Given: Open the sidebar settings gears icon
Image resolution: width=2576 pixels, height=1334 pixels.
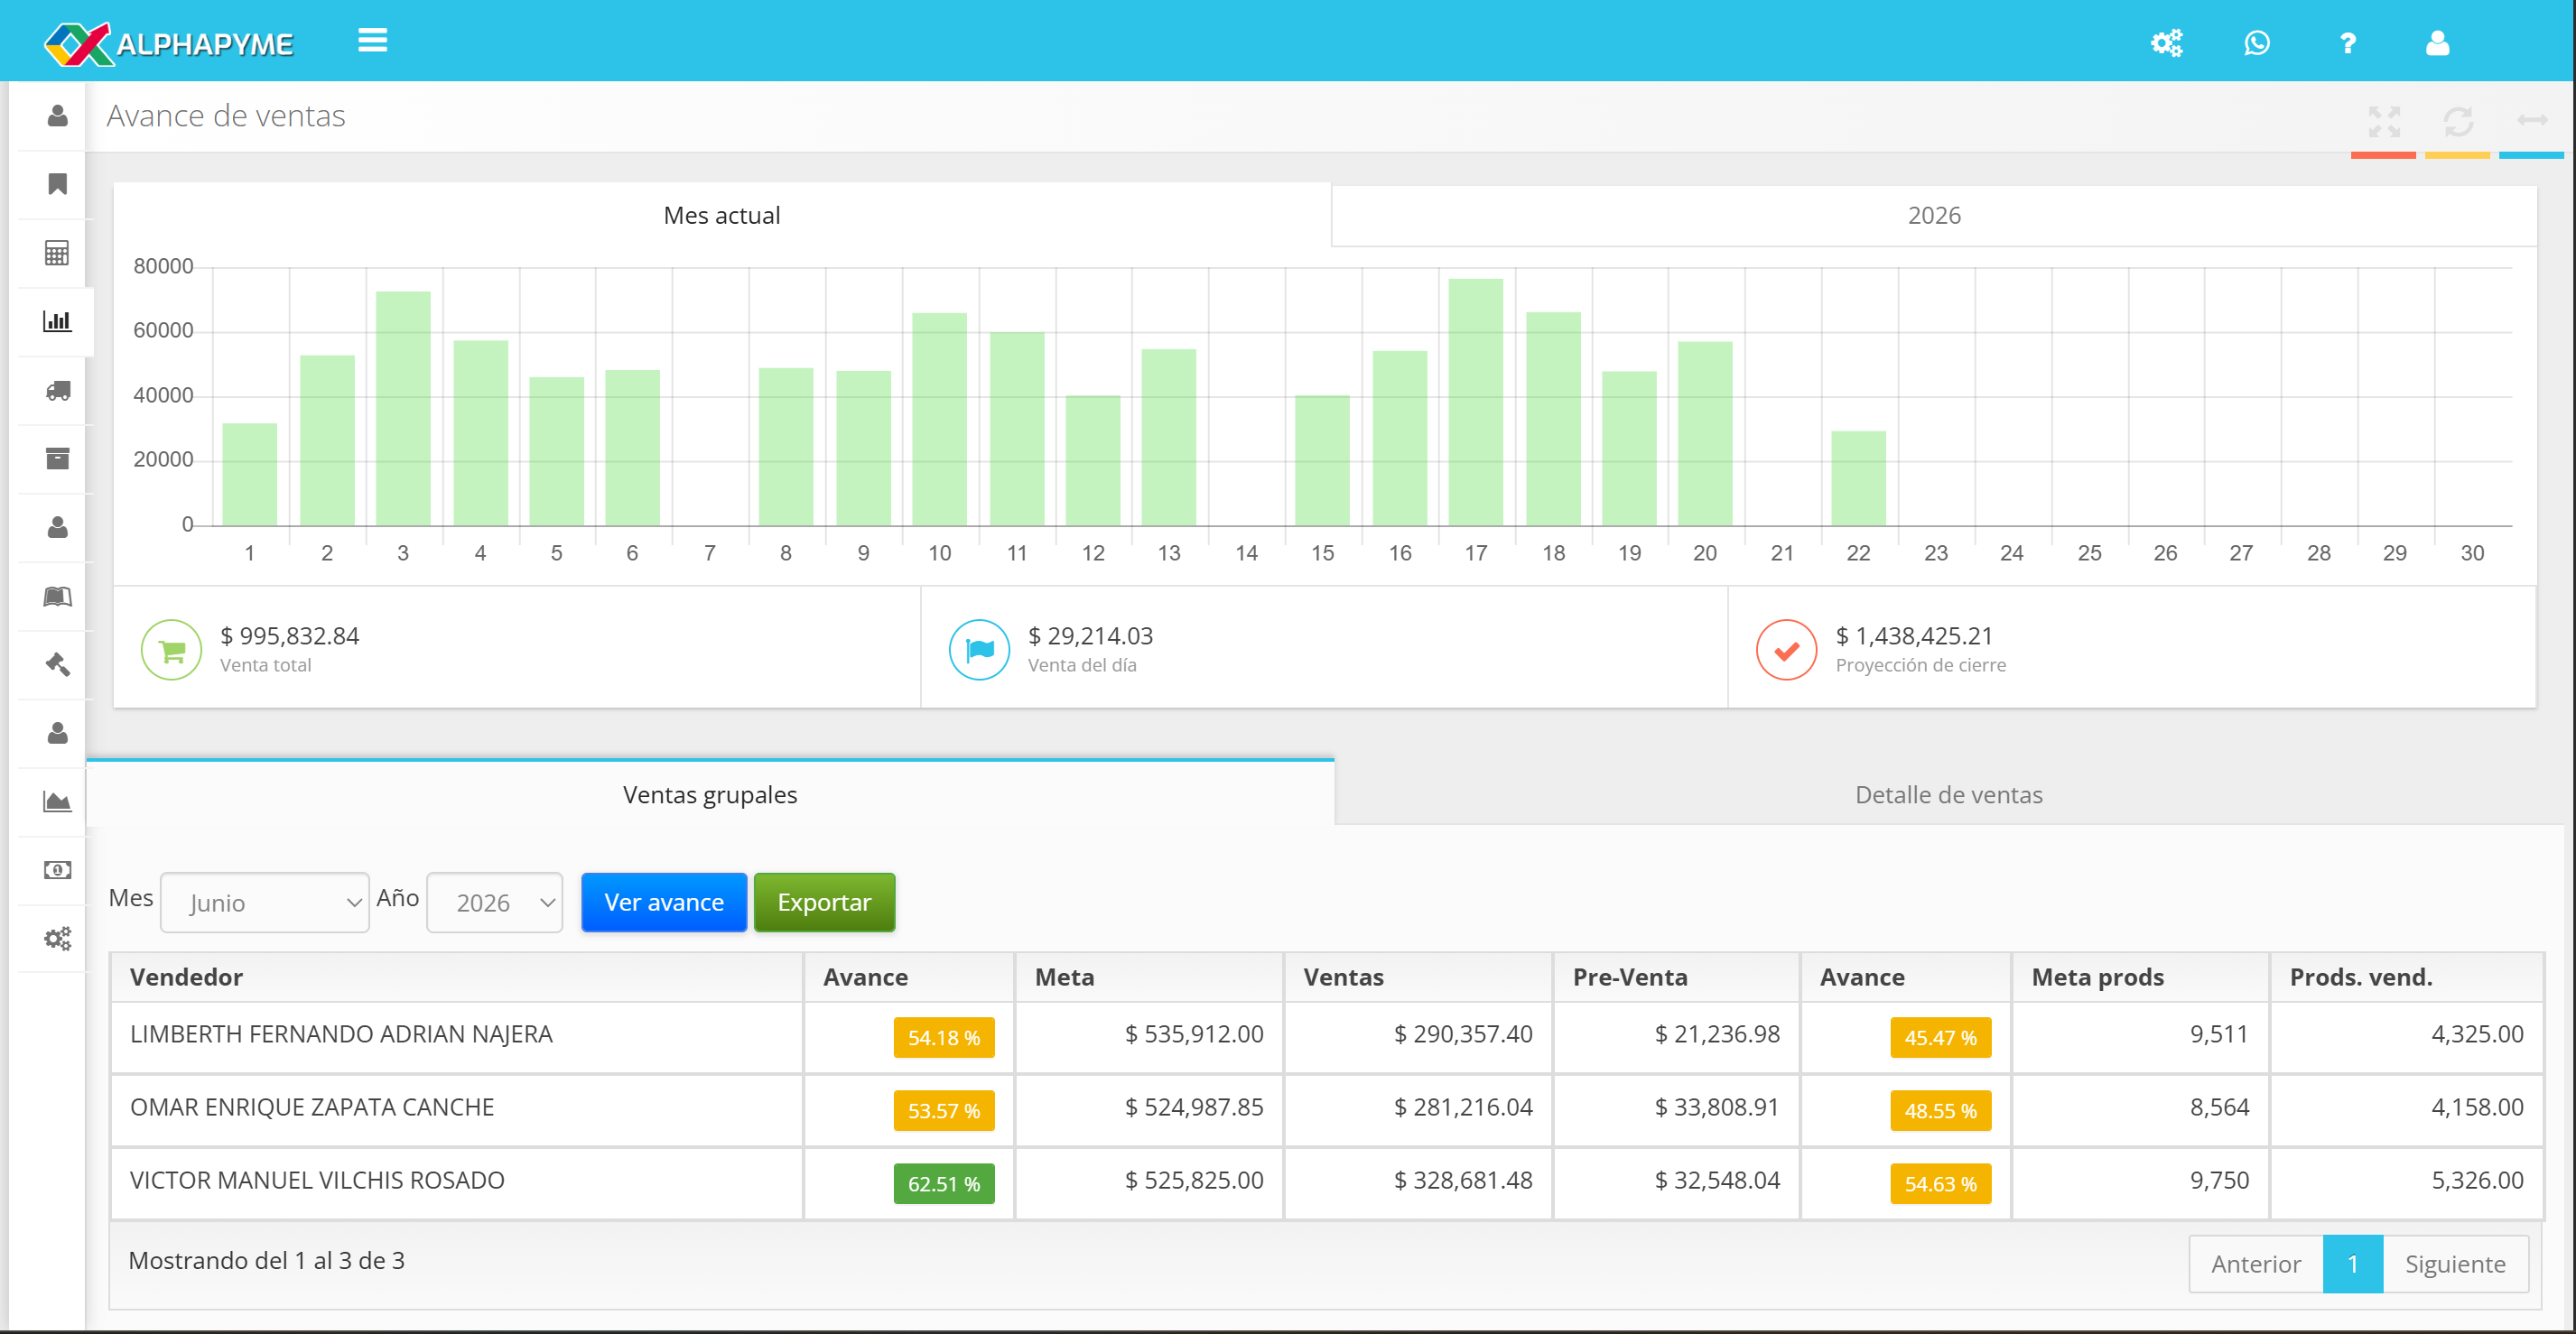Looking at the screenshot, I should pos(58,938).
